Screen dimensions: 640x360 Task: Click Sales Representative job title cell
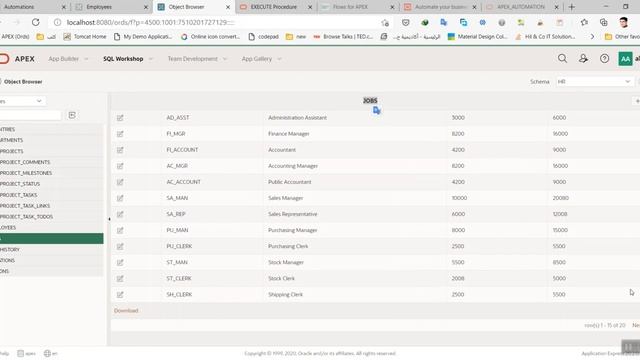click(x=293, y=214)
